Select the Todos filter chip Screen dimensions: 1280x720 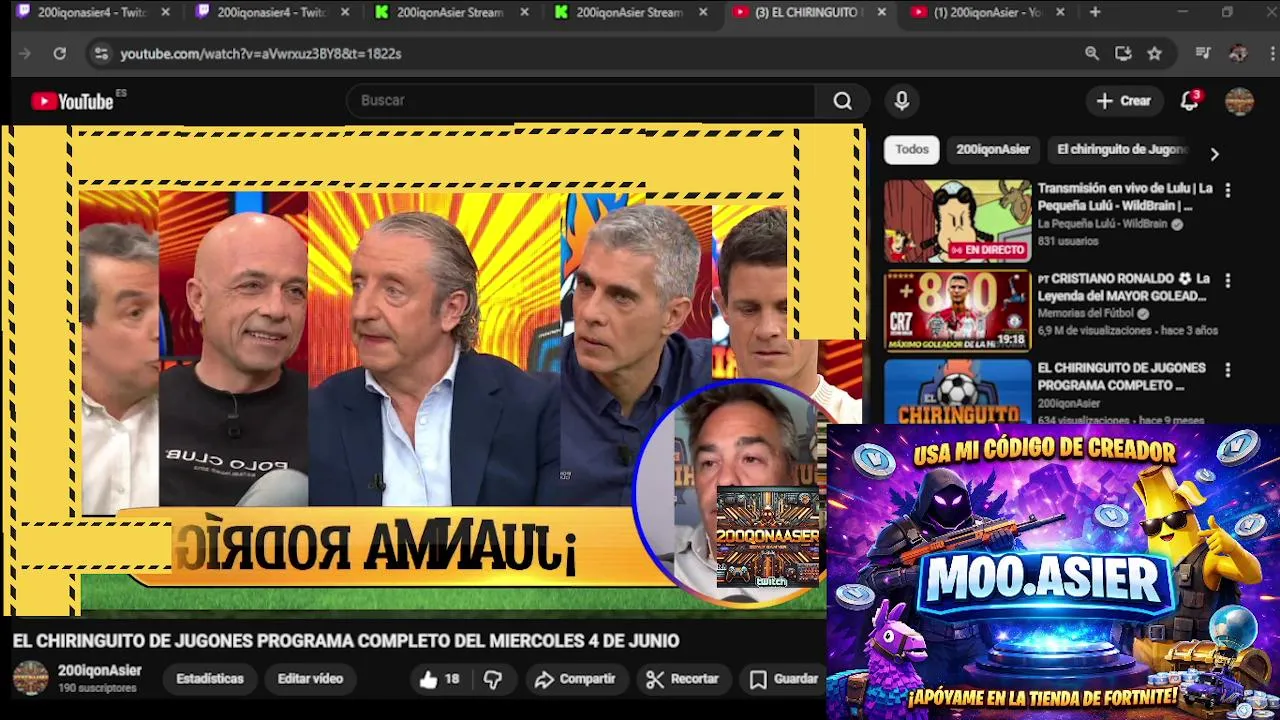[x=912, y=150]
